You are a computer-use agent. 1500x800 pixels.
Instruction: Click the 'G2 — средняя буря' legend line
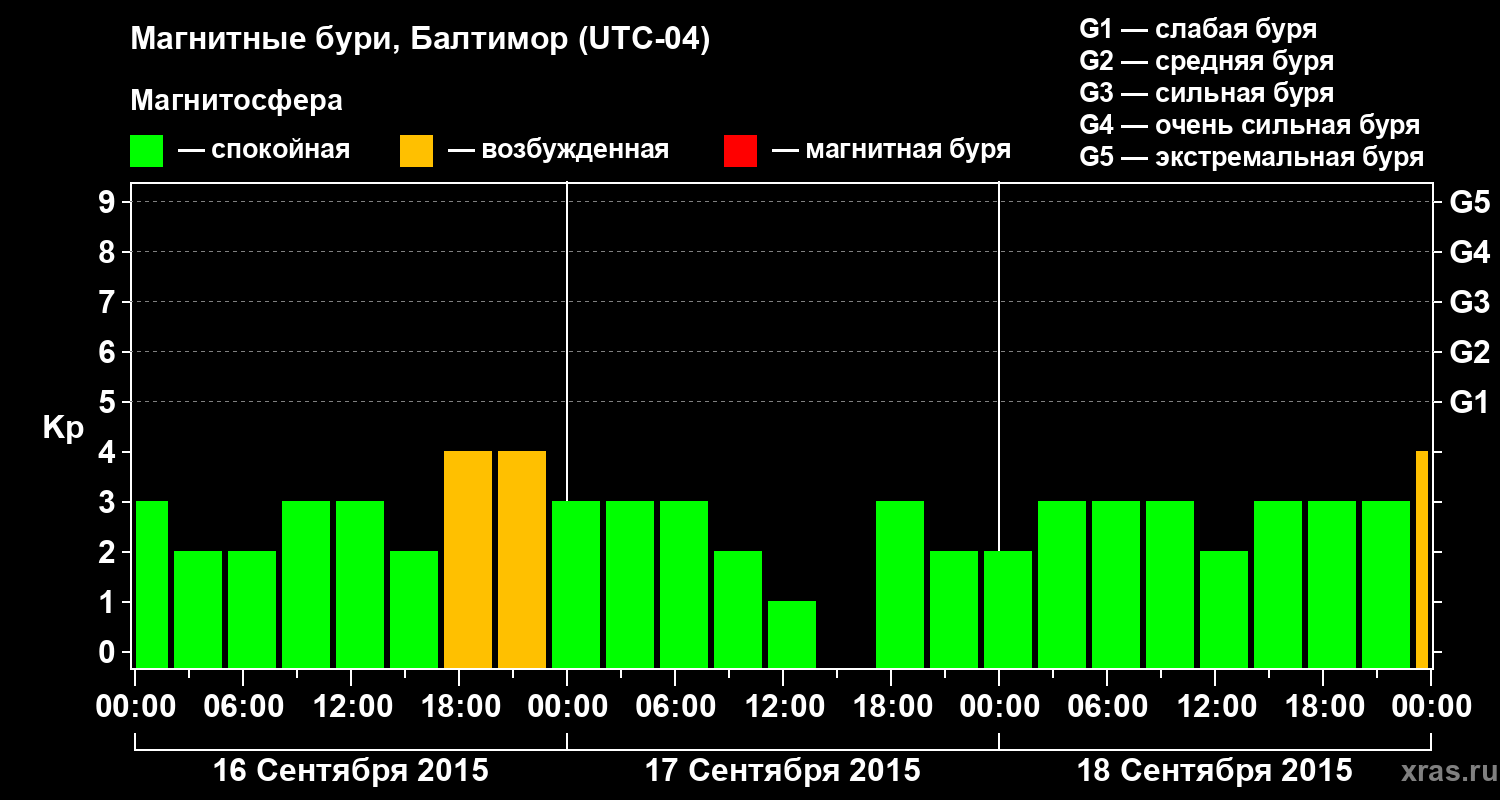point(1207,61)
